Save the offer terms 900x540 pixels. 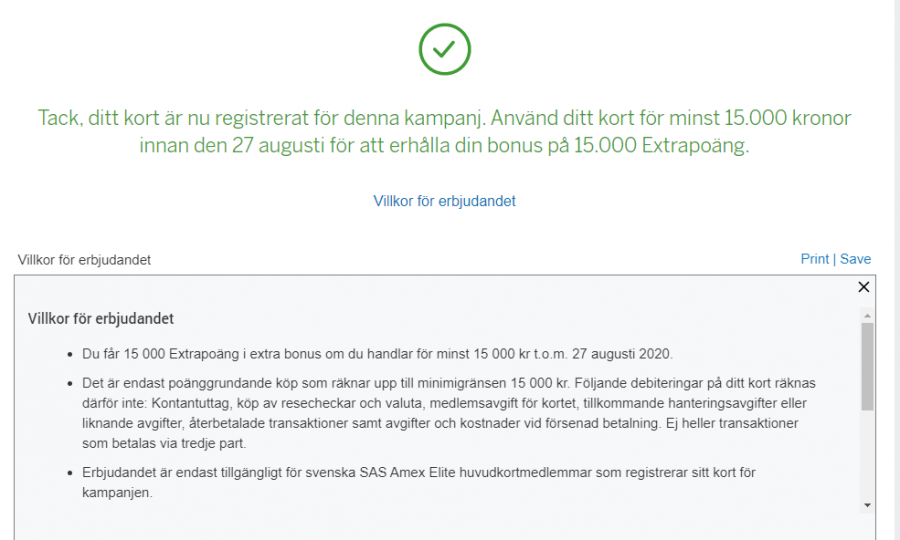tap(855, 259)
